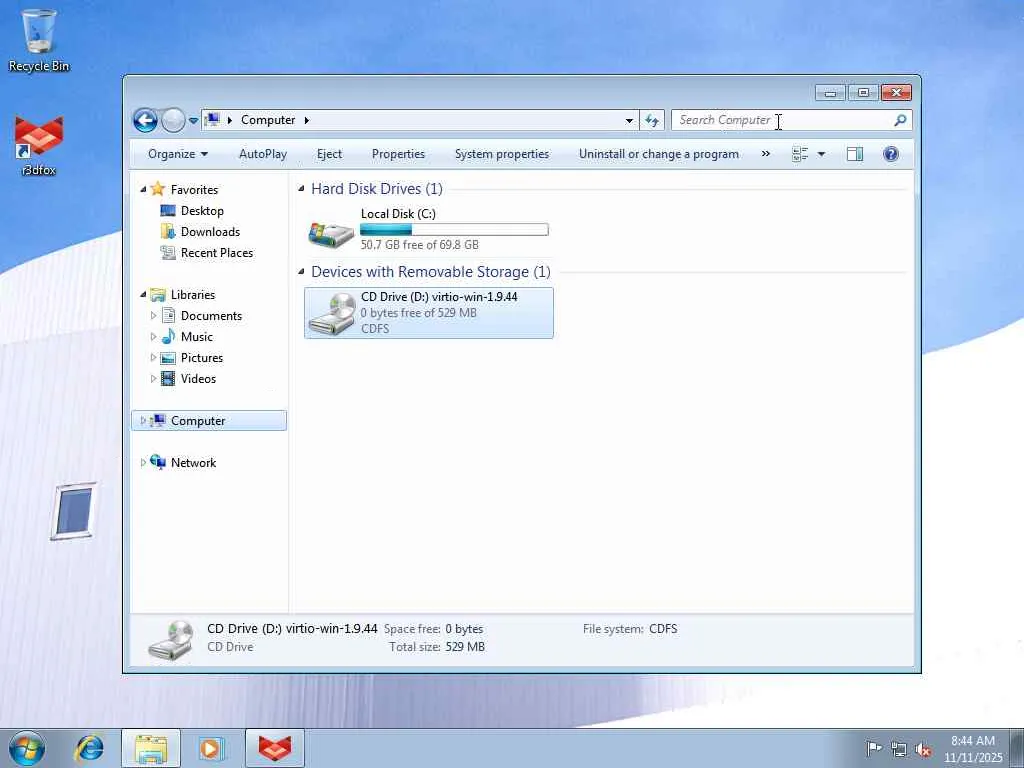Click the search magnifier icon
Screen dimensions: 1024x768
click(901, 120)
